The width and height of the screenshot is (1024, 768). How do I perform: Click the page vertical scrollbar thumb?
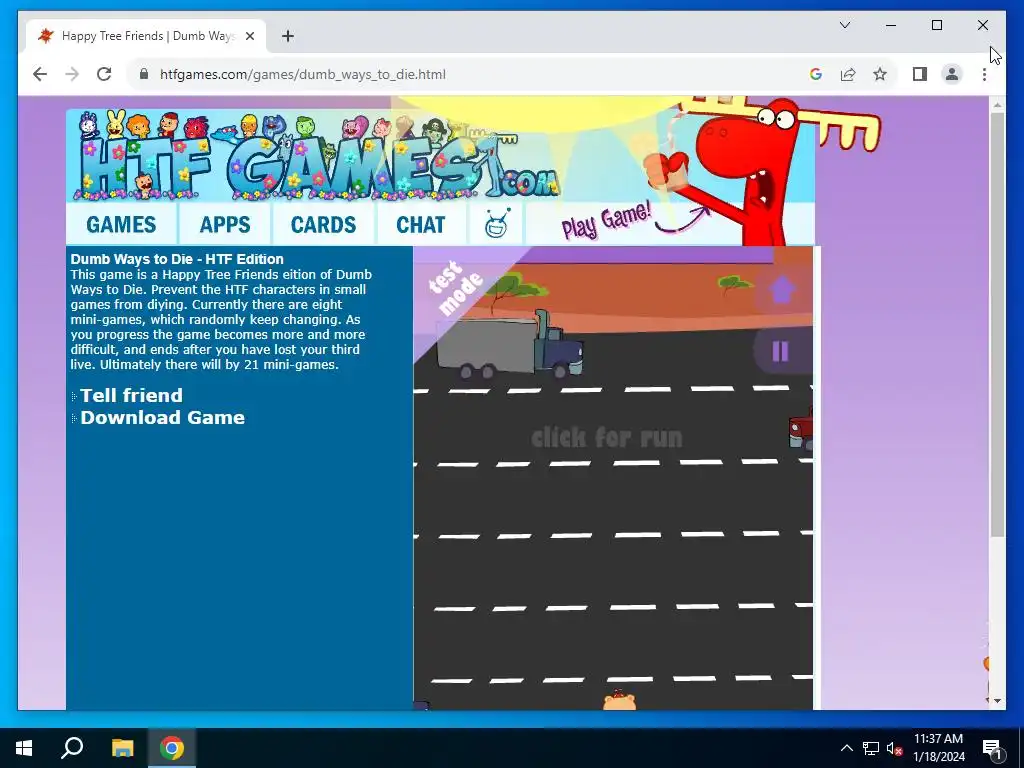pos(997,325)
